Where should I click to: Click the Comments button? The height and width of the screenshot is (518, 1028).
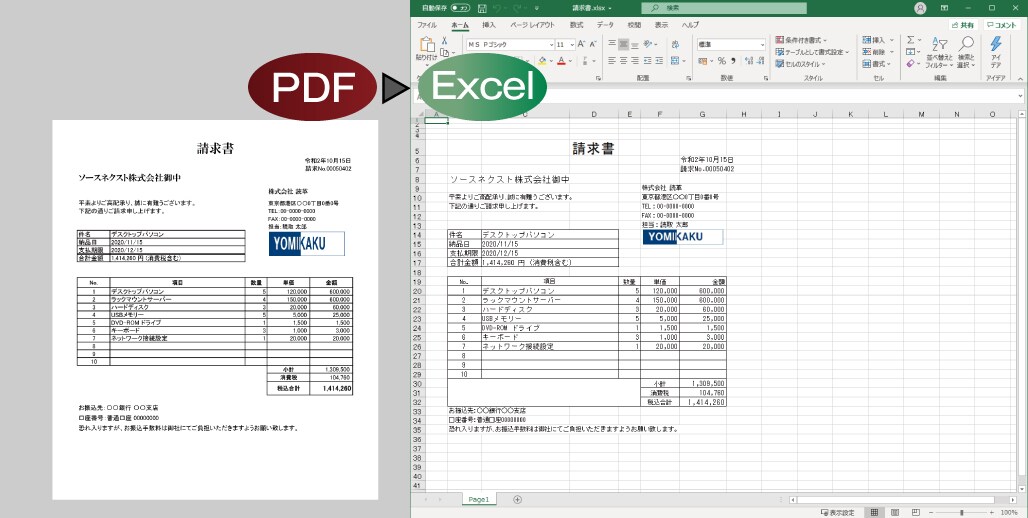(x=1002, y=25)
